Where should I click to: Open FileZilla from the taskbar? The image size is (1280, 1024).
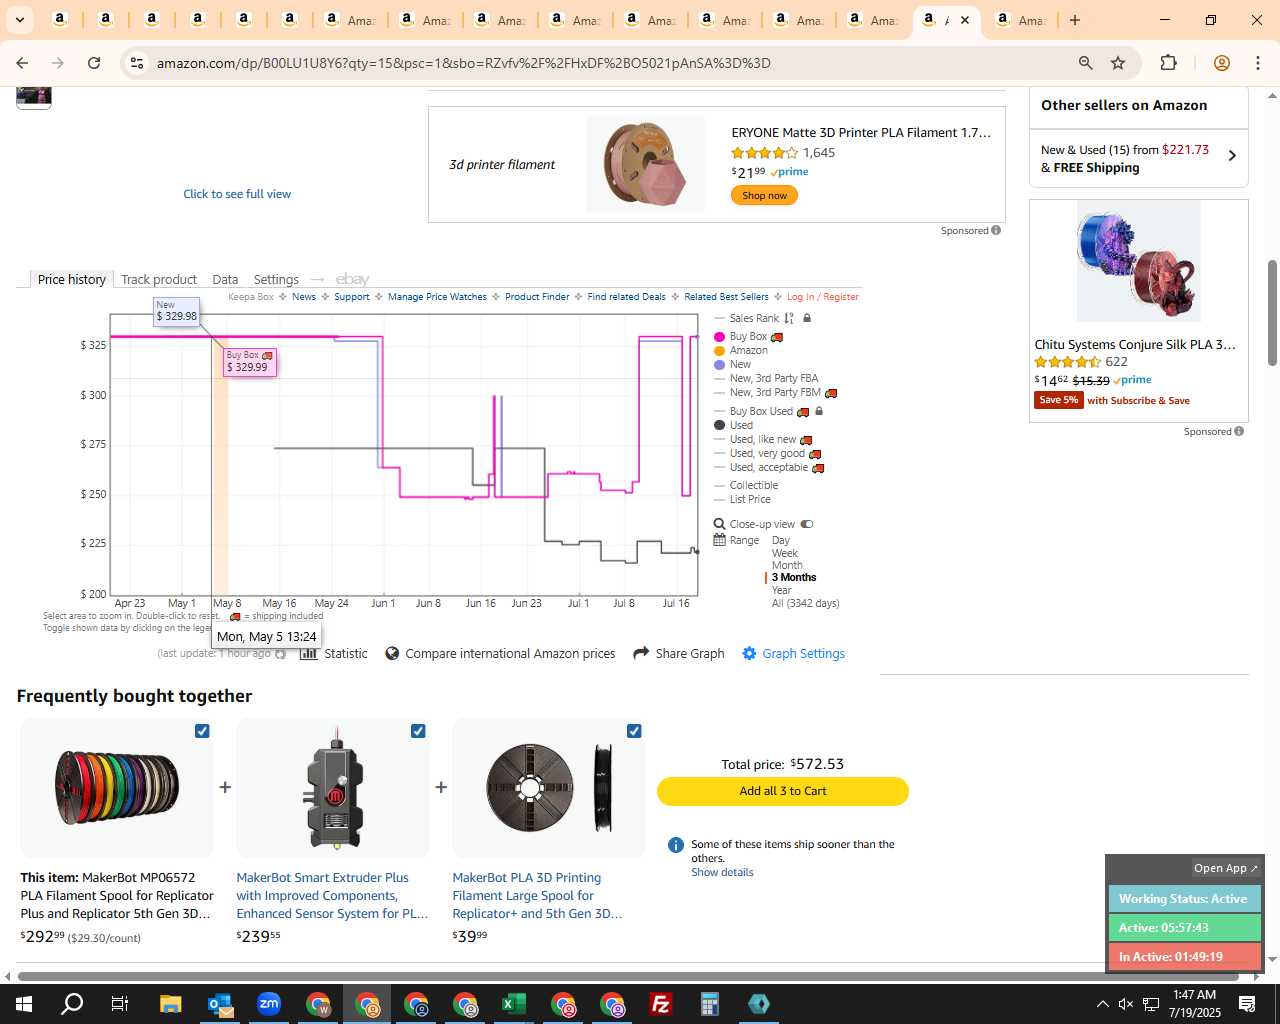click(x=661, y=1004)
